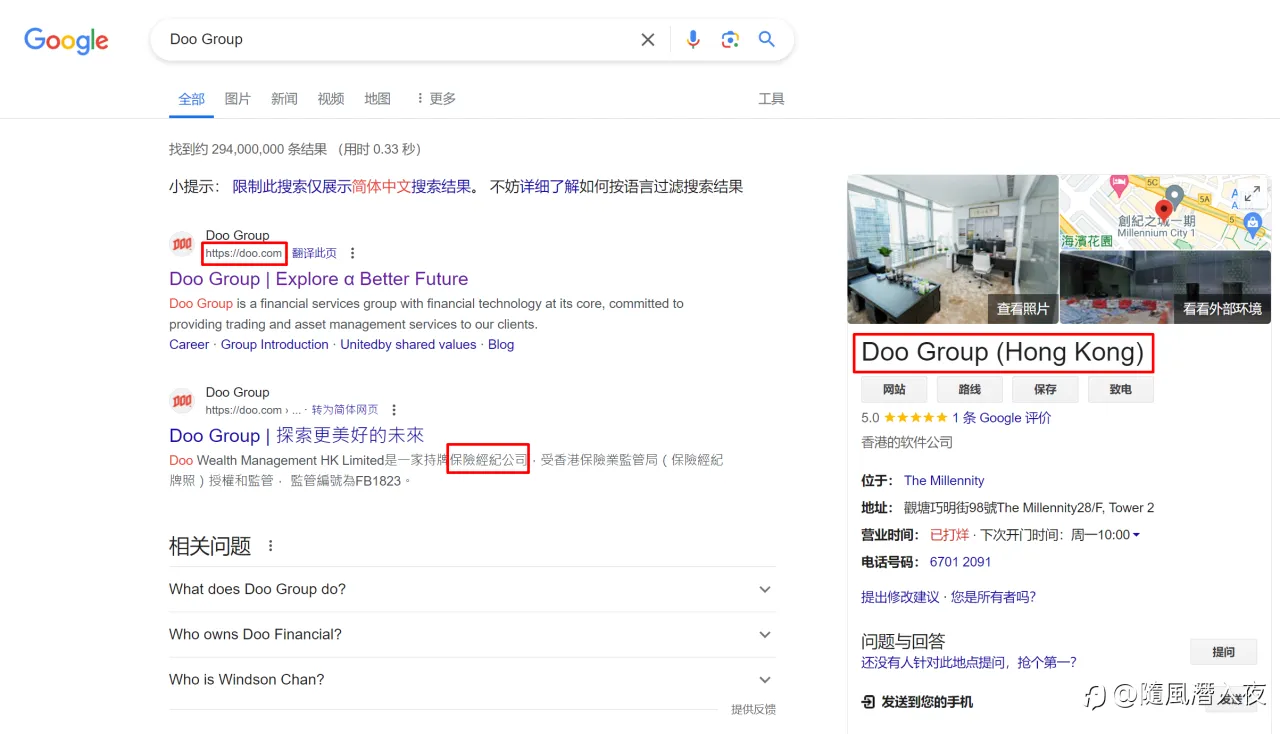Switch to the 视频 tab
This screenshot has width=1280, height=734.
[331, 99]
